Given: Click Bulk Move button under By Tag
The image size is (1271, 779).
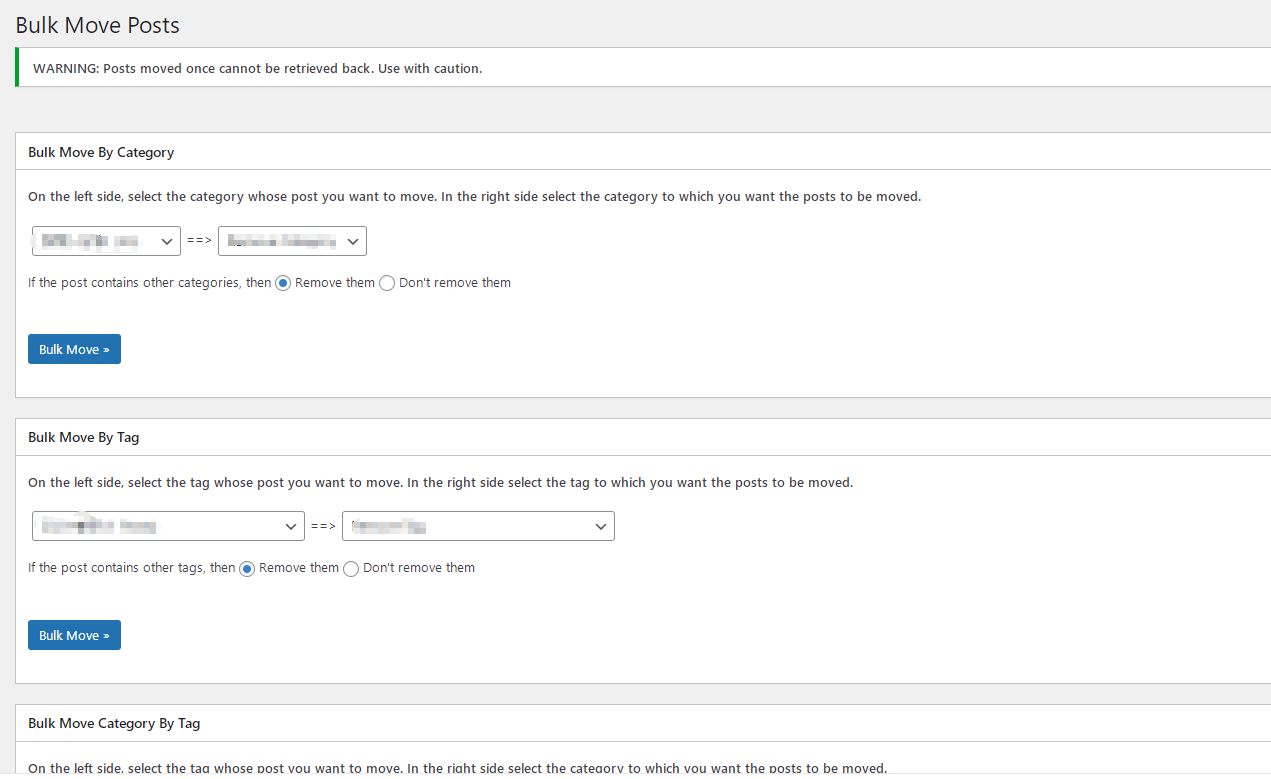Looking at the screenshot, I should pyautogui.click(x=74, y=635).
